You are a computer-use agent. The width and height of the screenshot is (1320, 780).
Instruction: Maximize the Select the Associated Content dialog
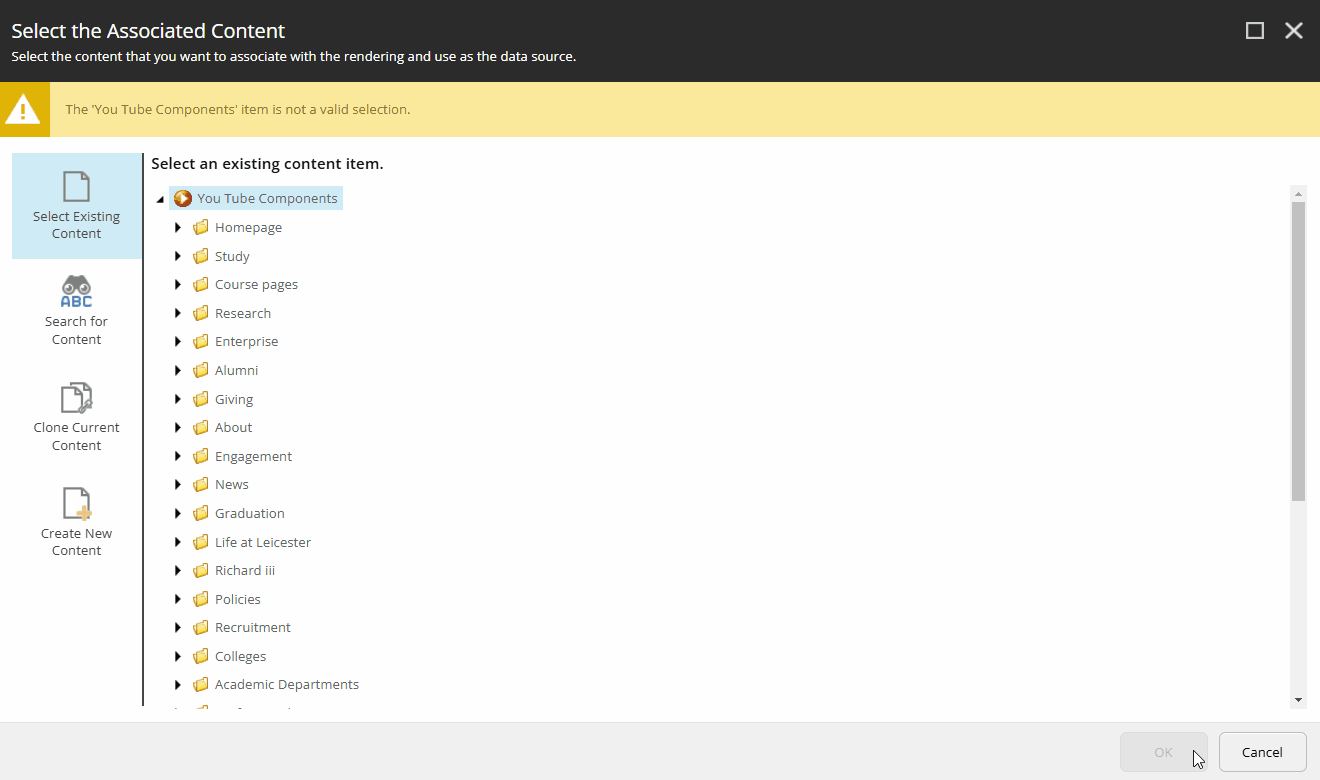(x=1254, y=30)
